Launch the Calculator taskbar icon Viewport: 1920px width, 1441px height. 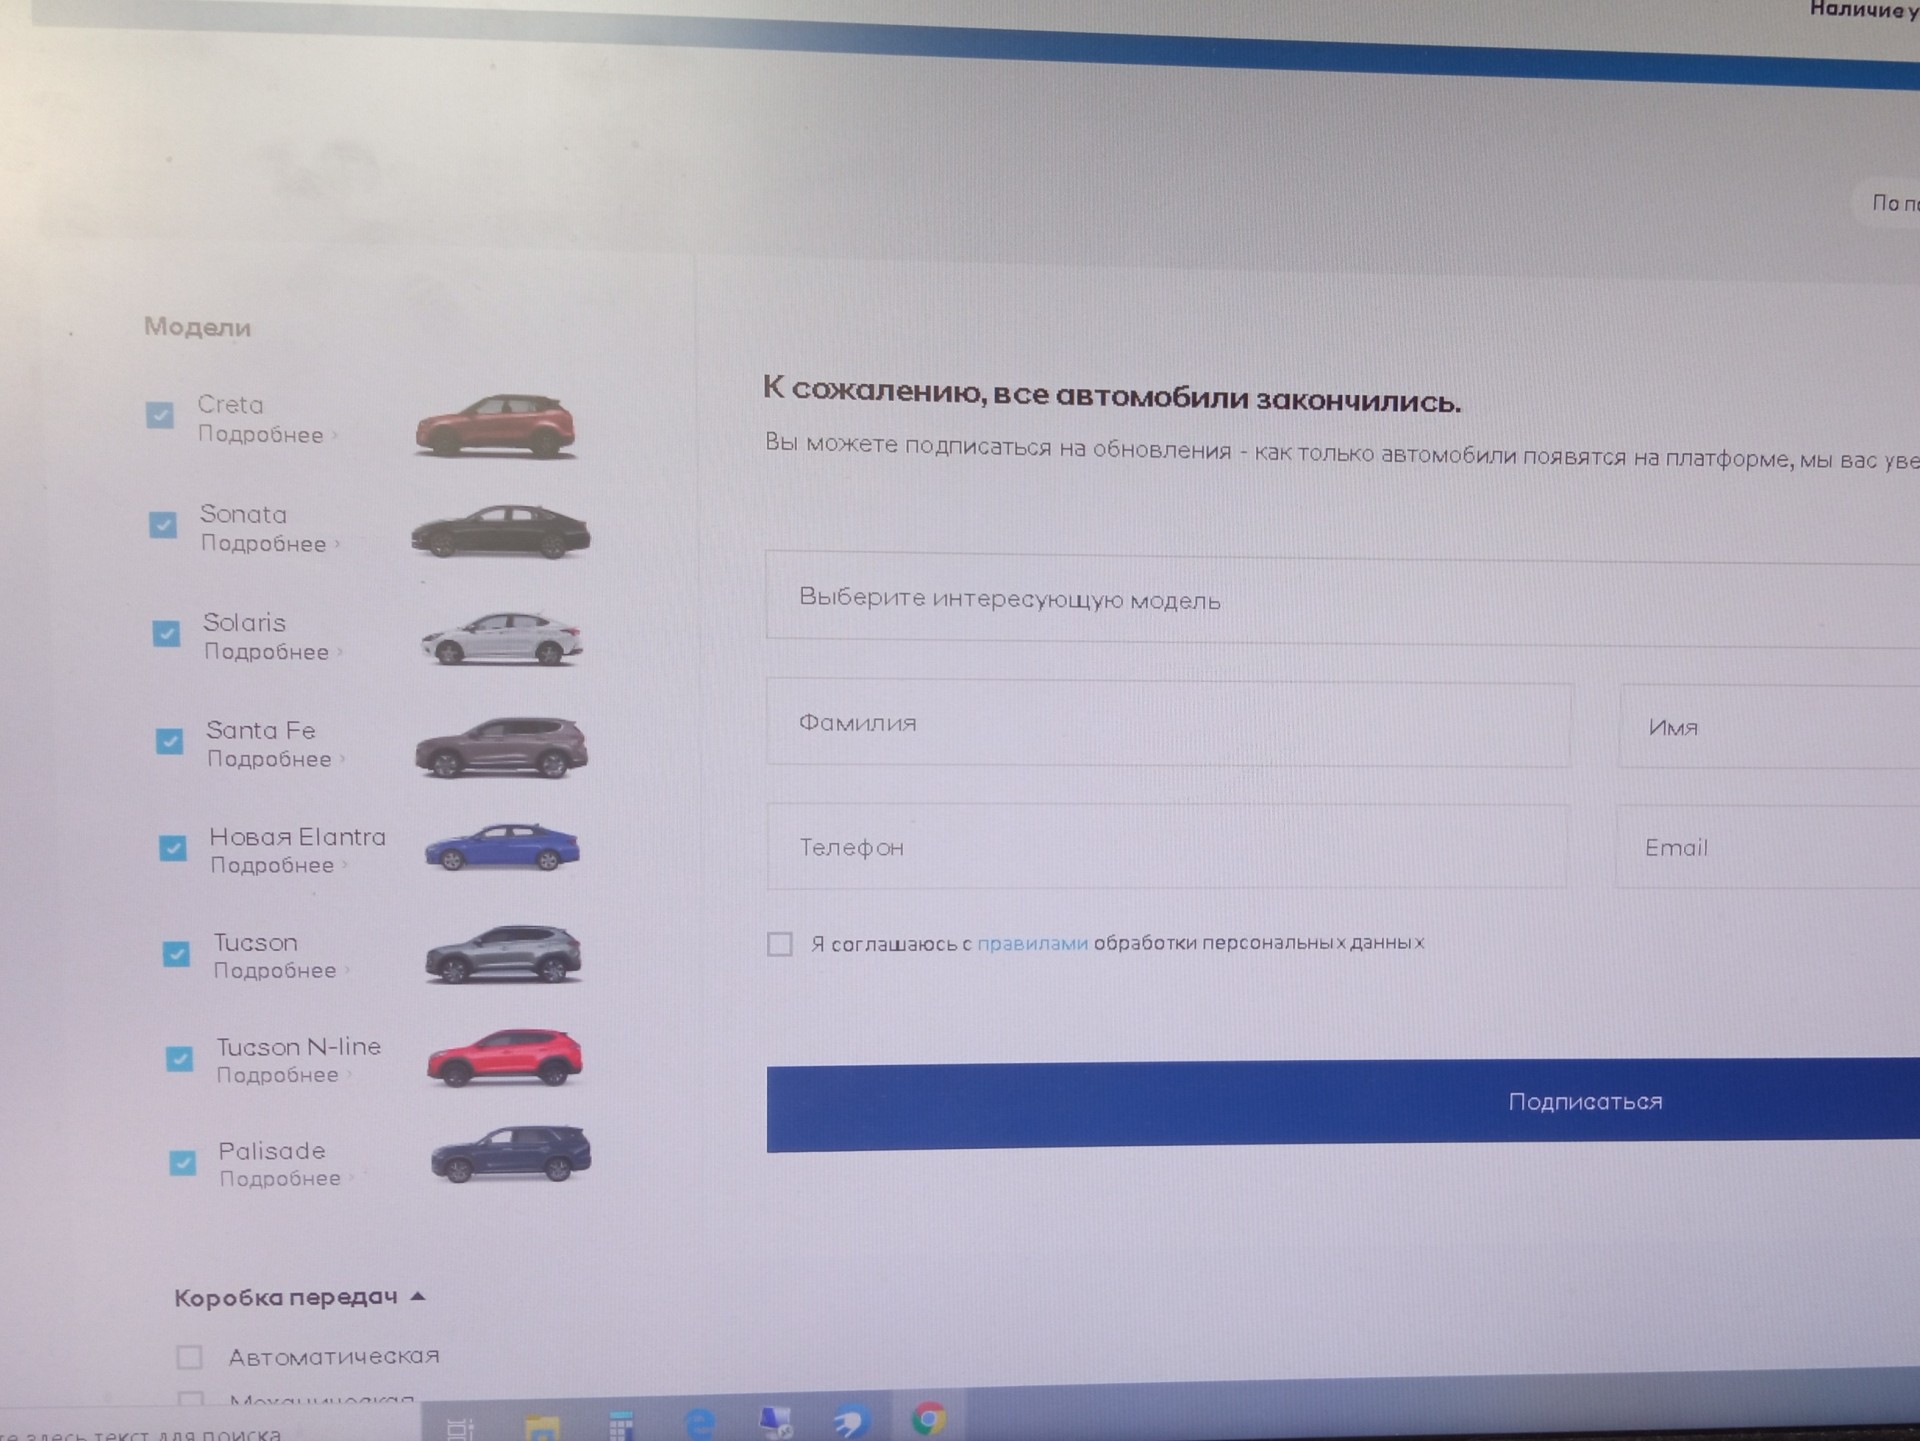pyautogui.click(x=621, y=1426)
